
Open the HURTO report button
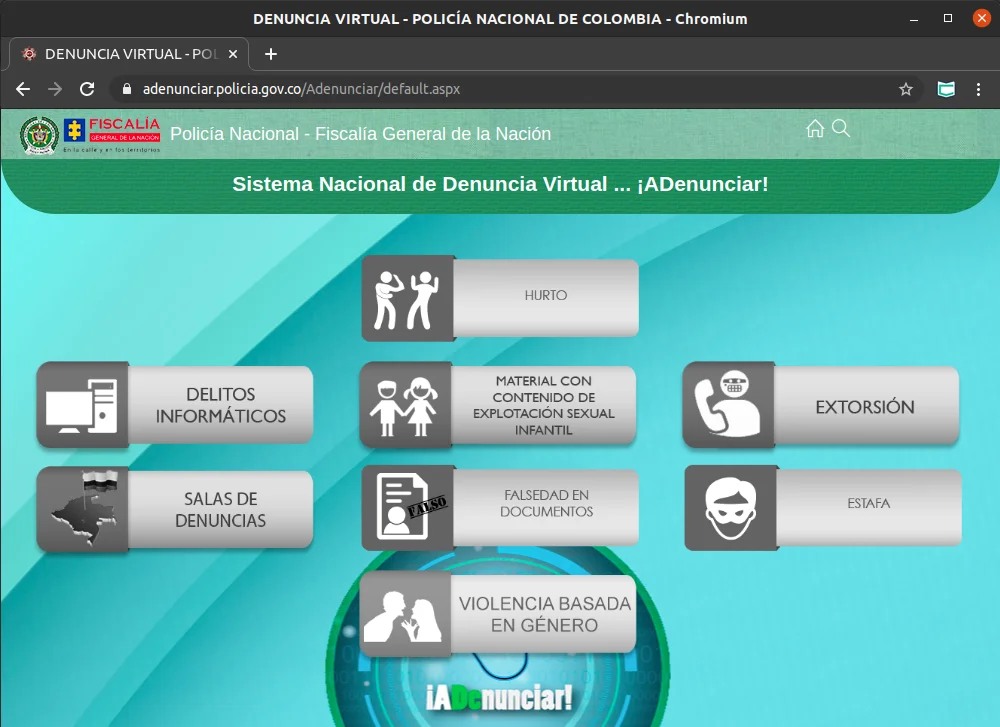(546, 297)
